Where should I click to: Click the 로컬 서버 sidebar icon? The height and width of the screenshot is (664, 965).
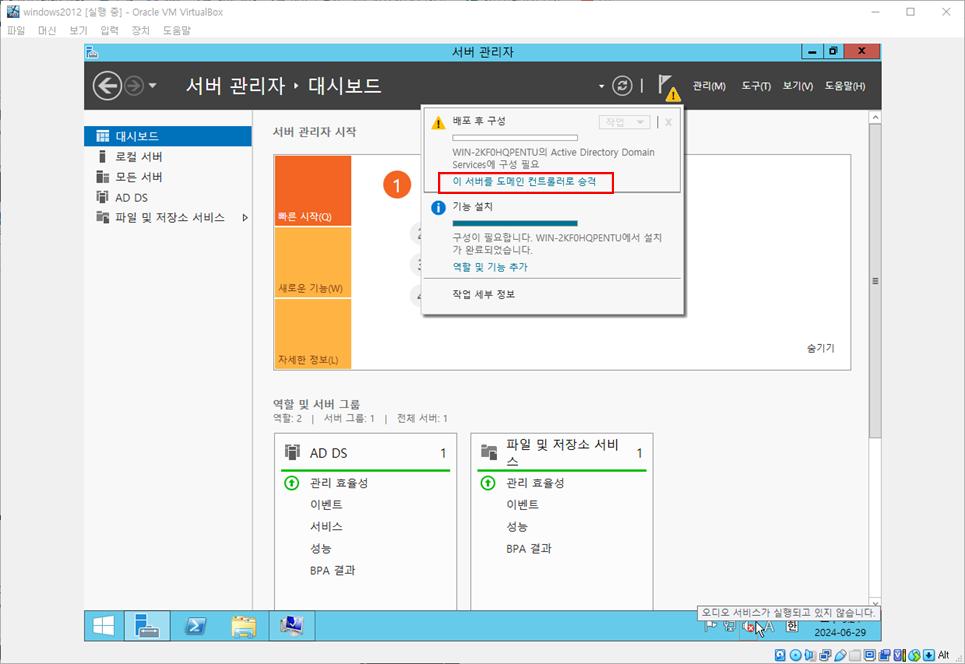pyautogui.click(x=103, y=156)
